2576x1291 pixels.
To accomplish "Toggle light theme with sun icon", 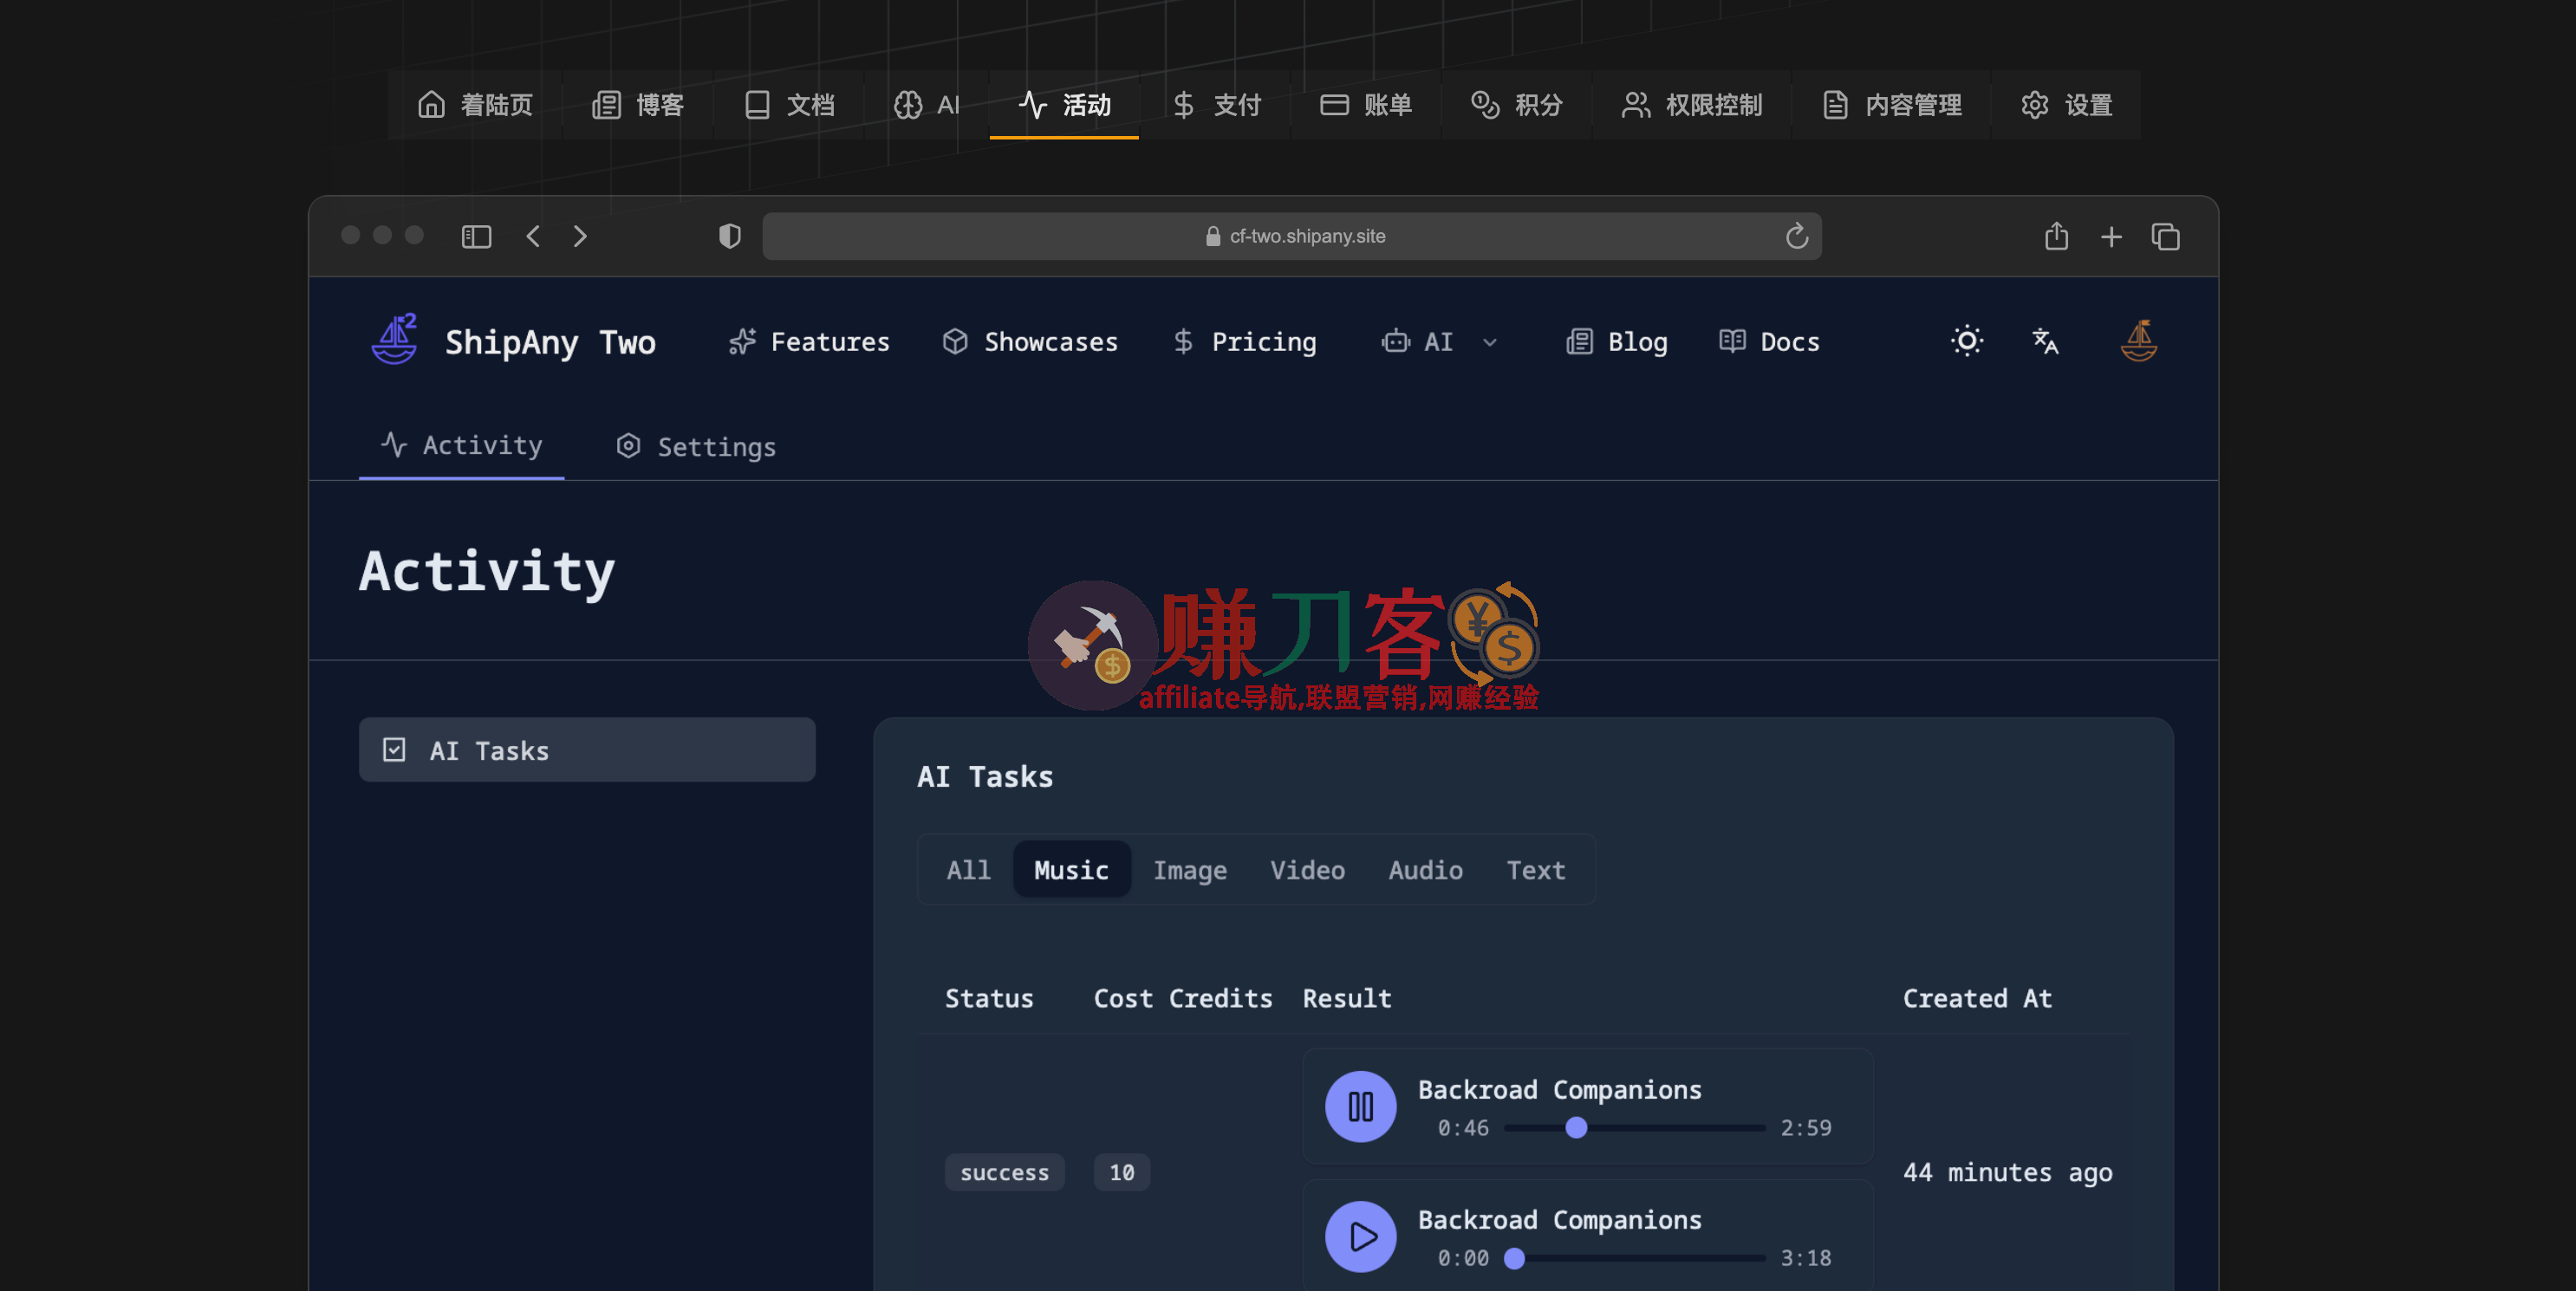I will point(1967,341).
